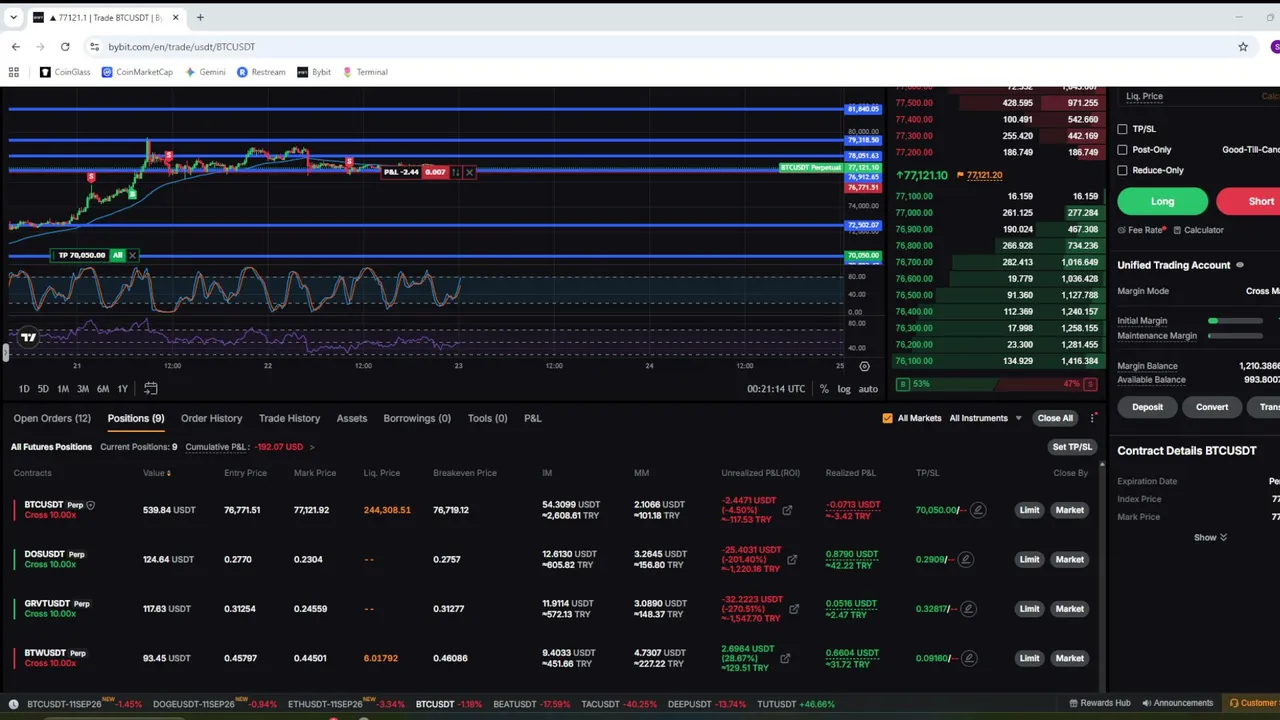The height and width of the screenshot is (720, 1280).
Task: Open the CoinGlass bookmark
Action: tap(65, 72)
